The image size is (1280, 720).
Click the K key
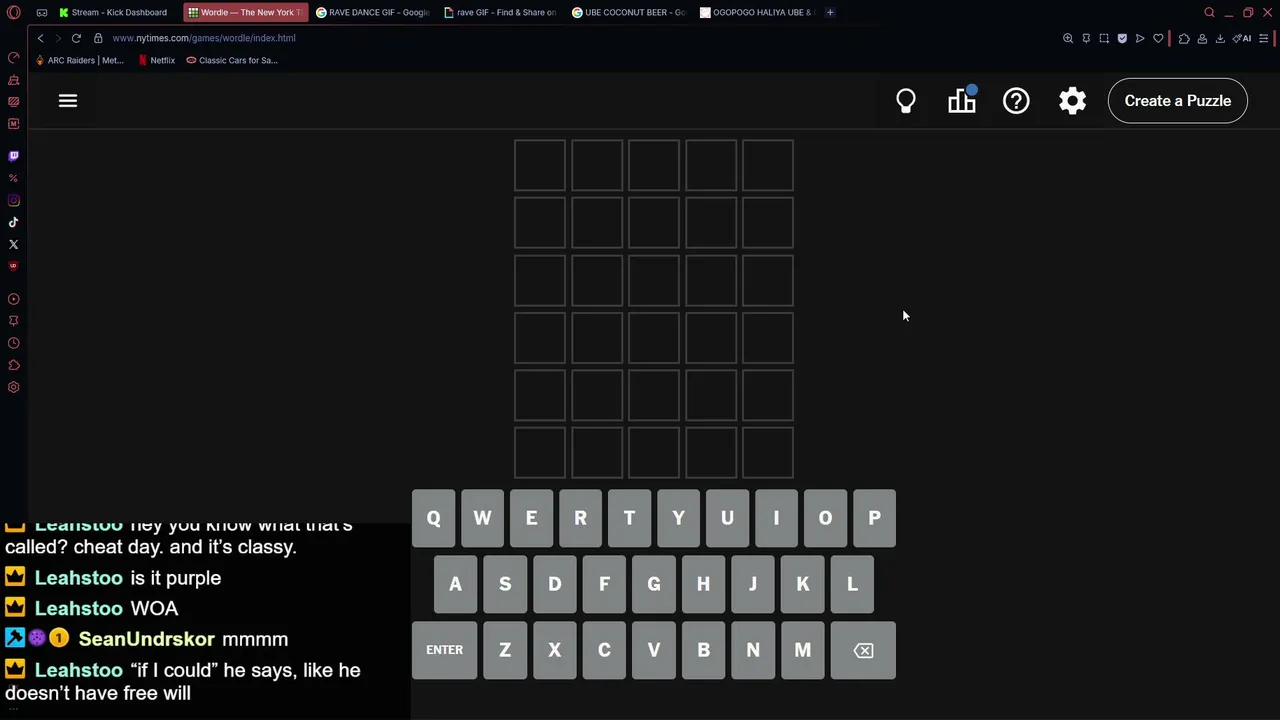pos(802,584)
